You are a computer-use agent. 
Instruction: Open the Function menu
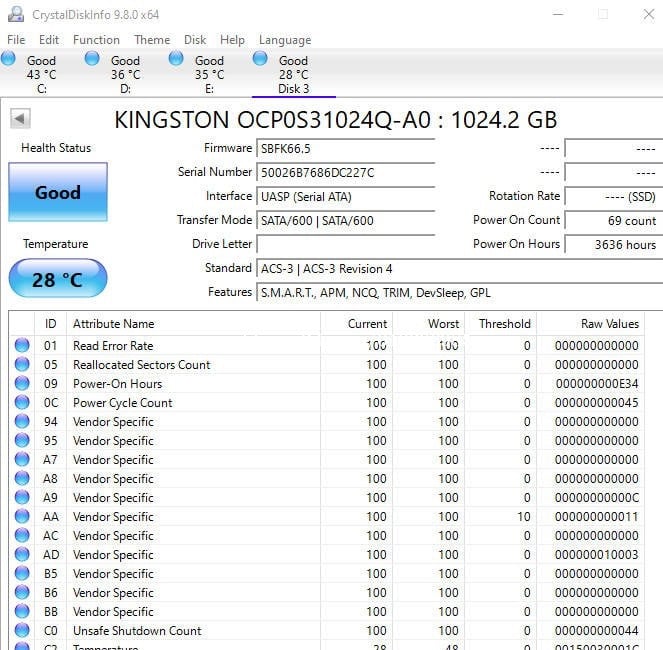(96, 40)
